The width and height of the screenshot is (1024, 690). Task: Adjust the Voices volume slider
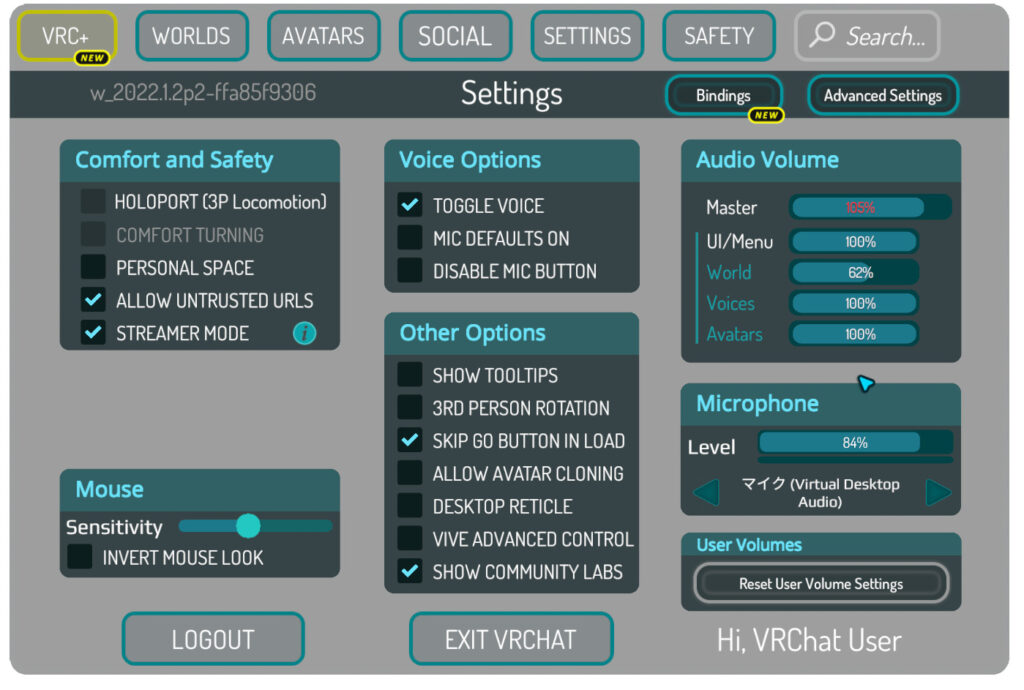point(854,303)
